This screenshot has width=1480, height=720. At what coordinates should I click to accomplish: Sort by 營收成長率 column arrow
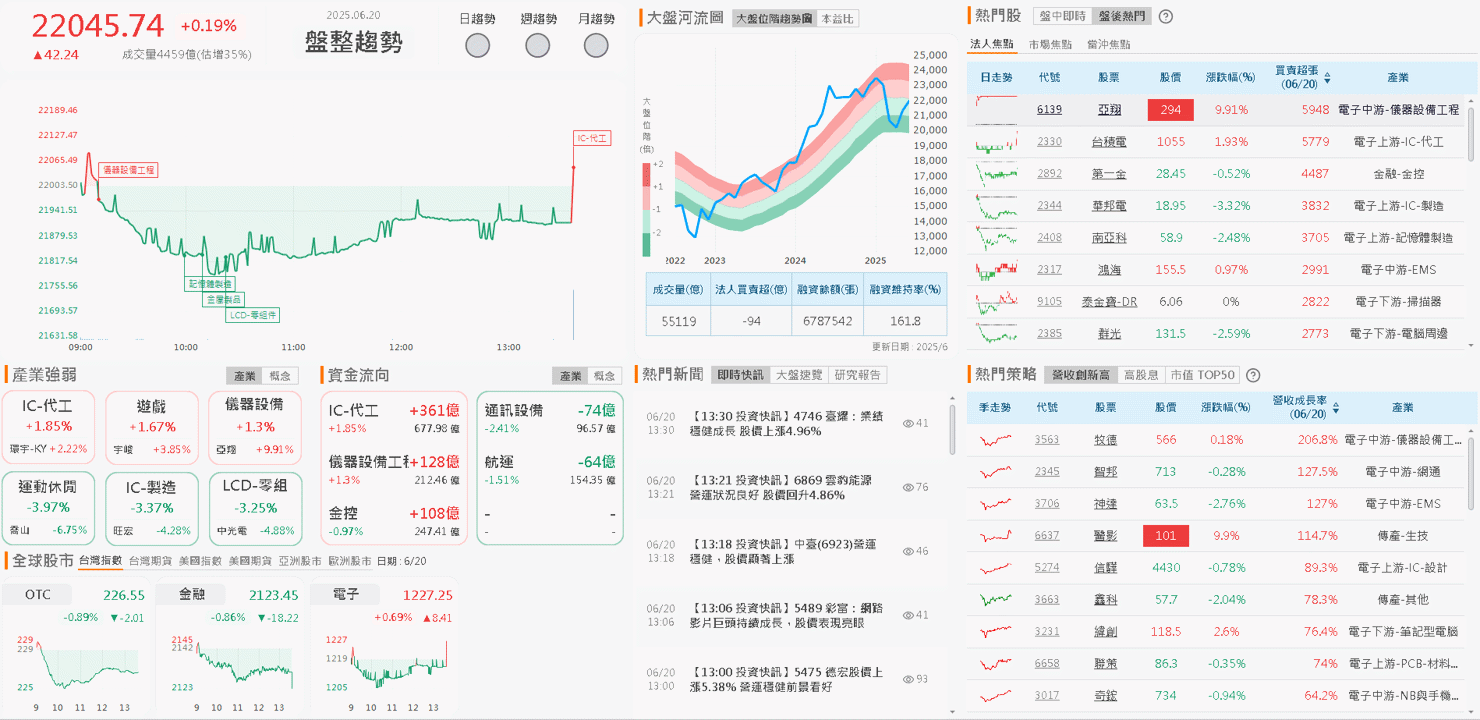tap(1337, 408)
